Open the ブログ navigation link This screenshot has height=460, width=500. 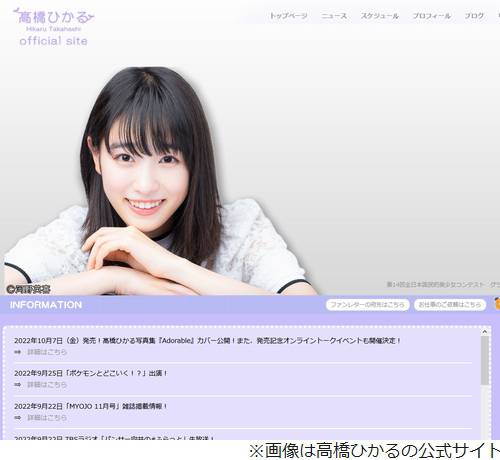click(x=474, y=16)
